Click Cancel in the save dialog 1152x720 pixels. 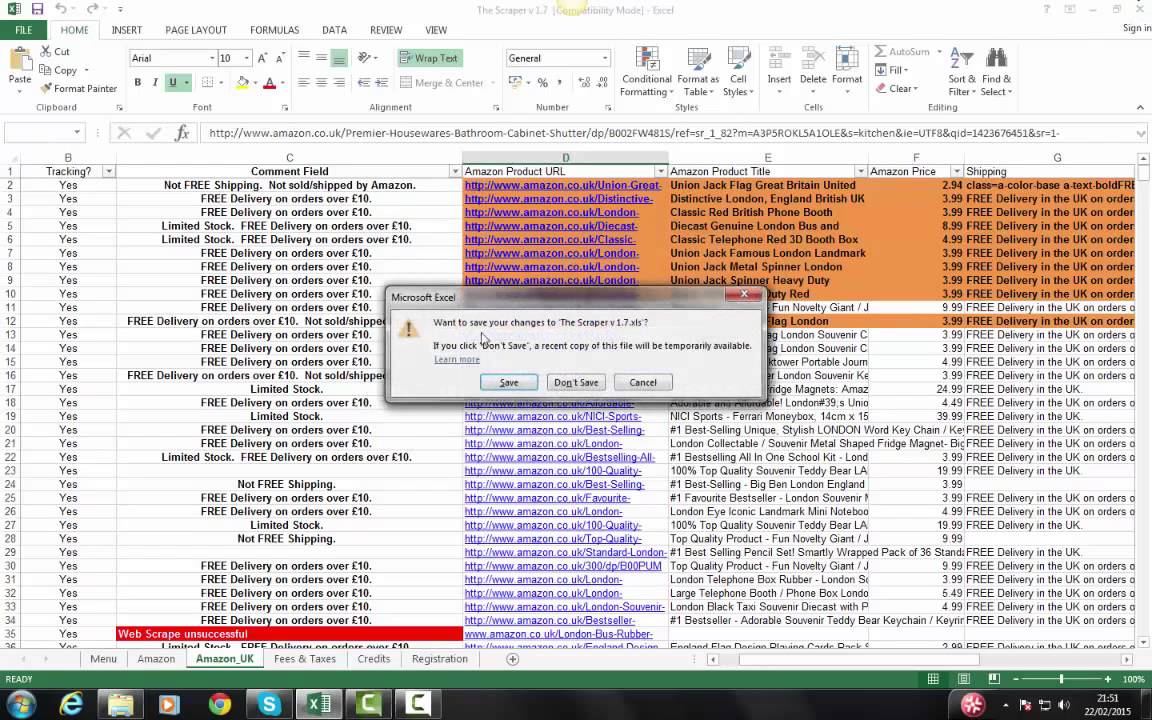coord(643,383)
